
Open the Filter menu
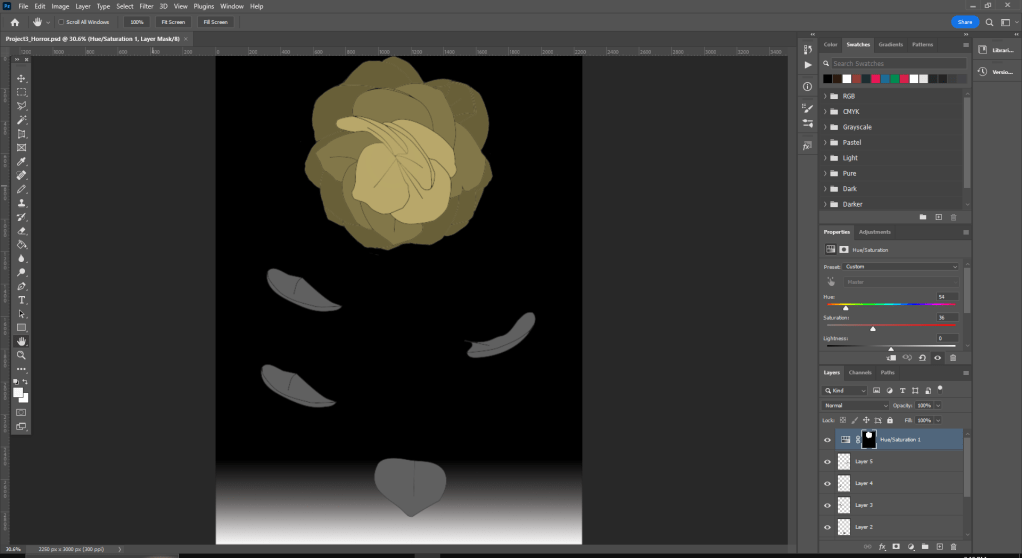point(146,6)
